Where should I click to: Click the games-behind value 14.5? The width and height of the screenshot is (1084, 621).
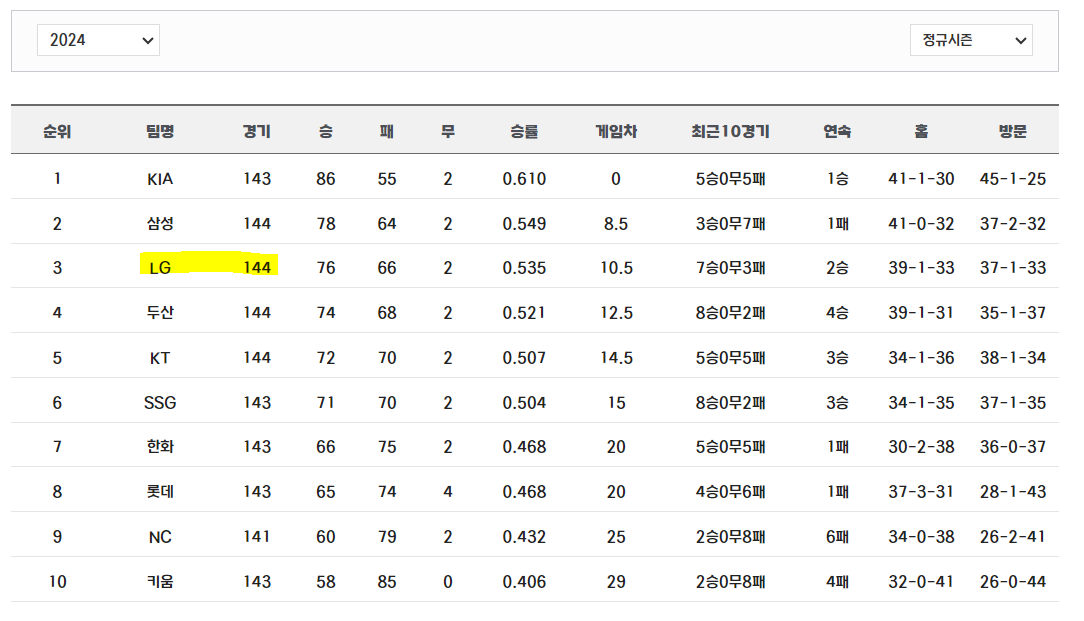(x=616, y=358)
